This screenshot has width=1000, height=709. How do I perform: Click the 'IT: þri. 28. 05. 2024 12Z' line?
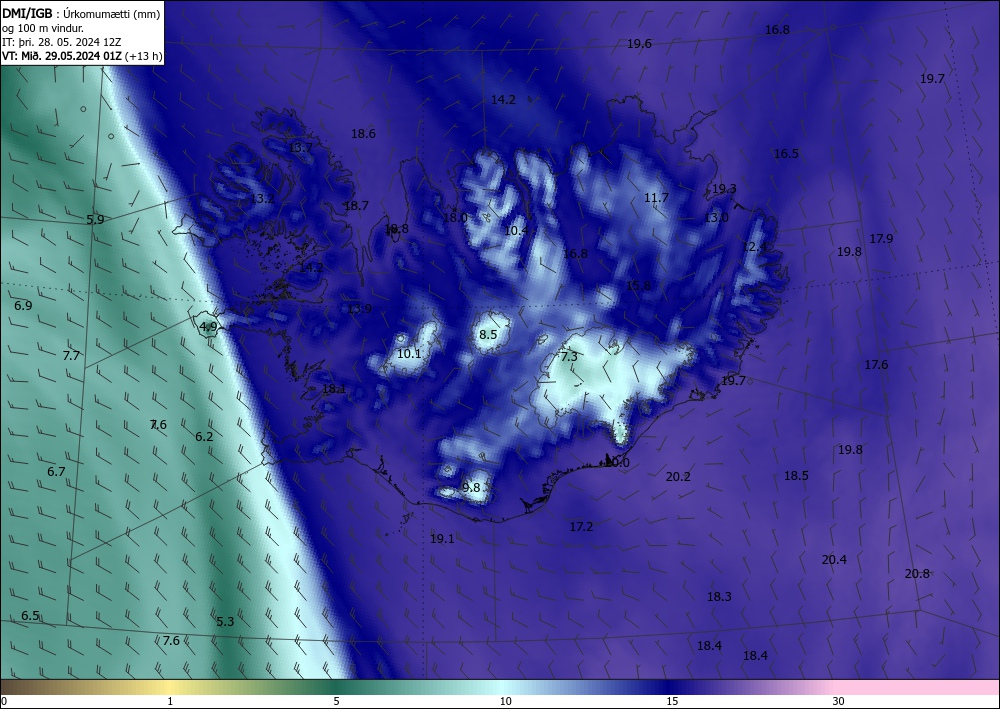61,42
